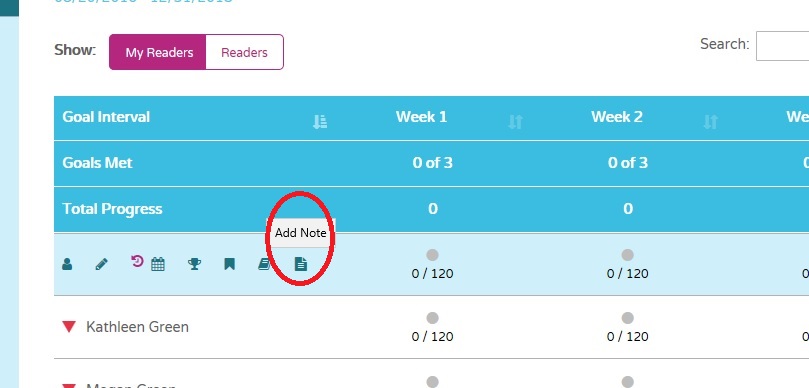809x388 pixels.
Task: Open the calendar icon in action row
Action: click(158, 265)
